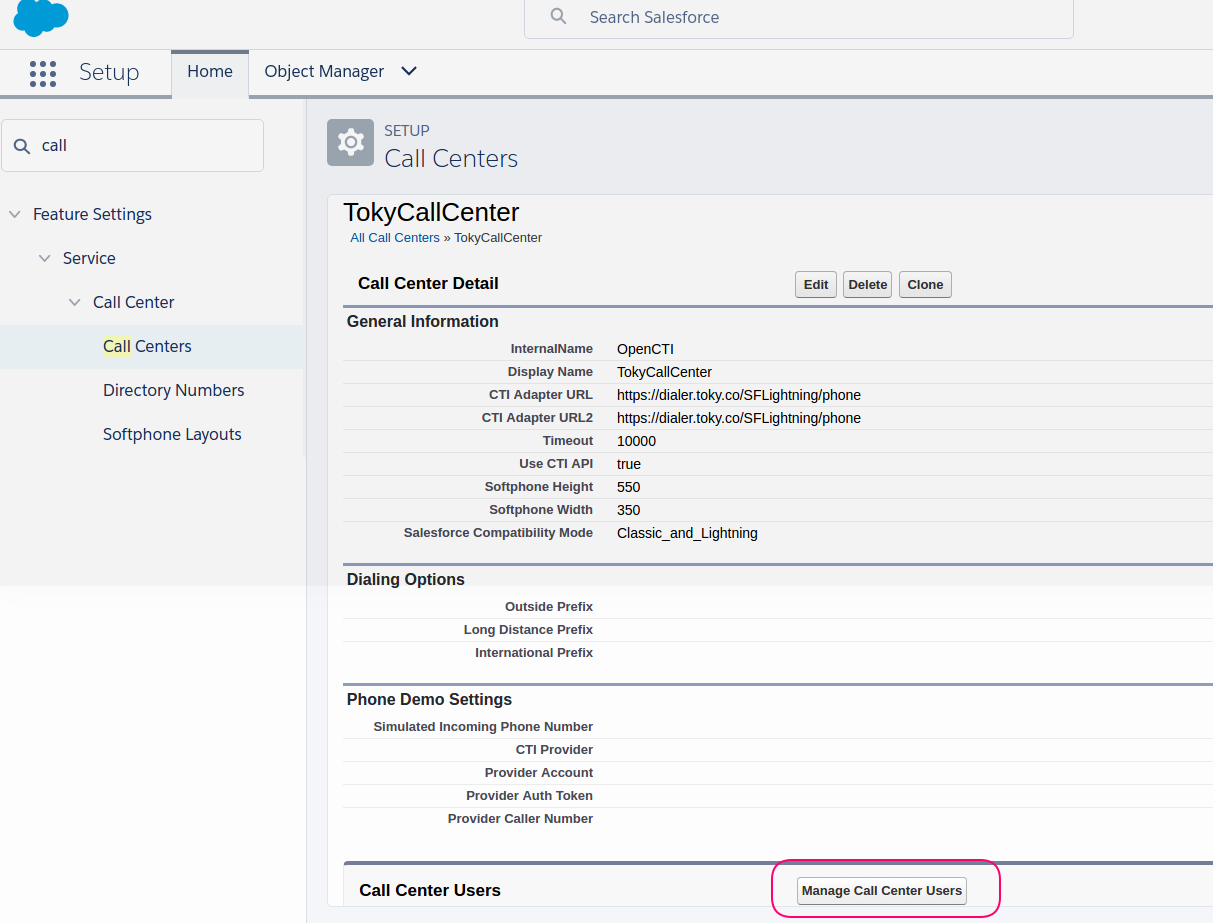This screenshot has width=1213, height=923.
Task: Click the Setup gear icon in header
Action: (x=350, y=143)
